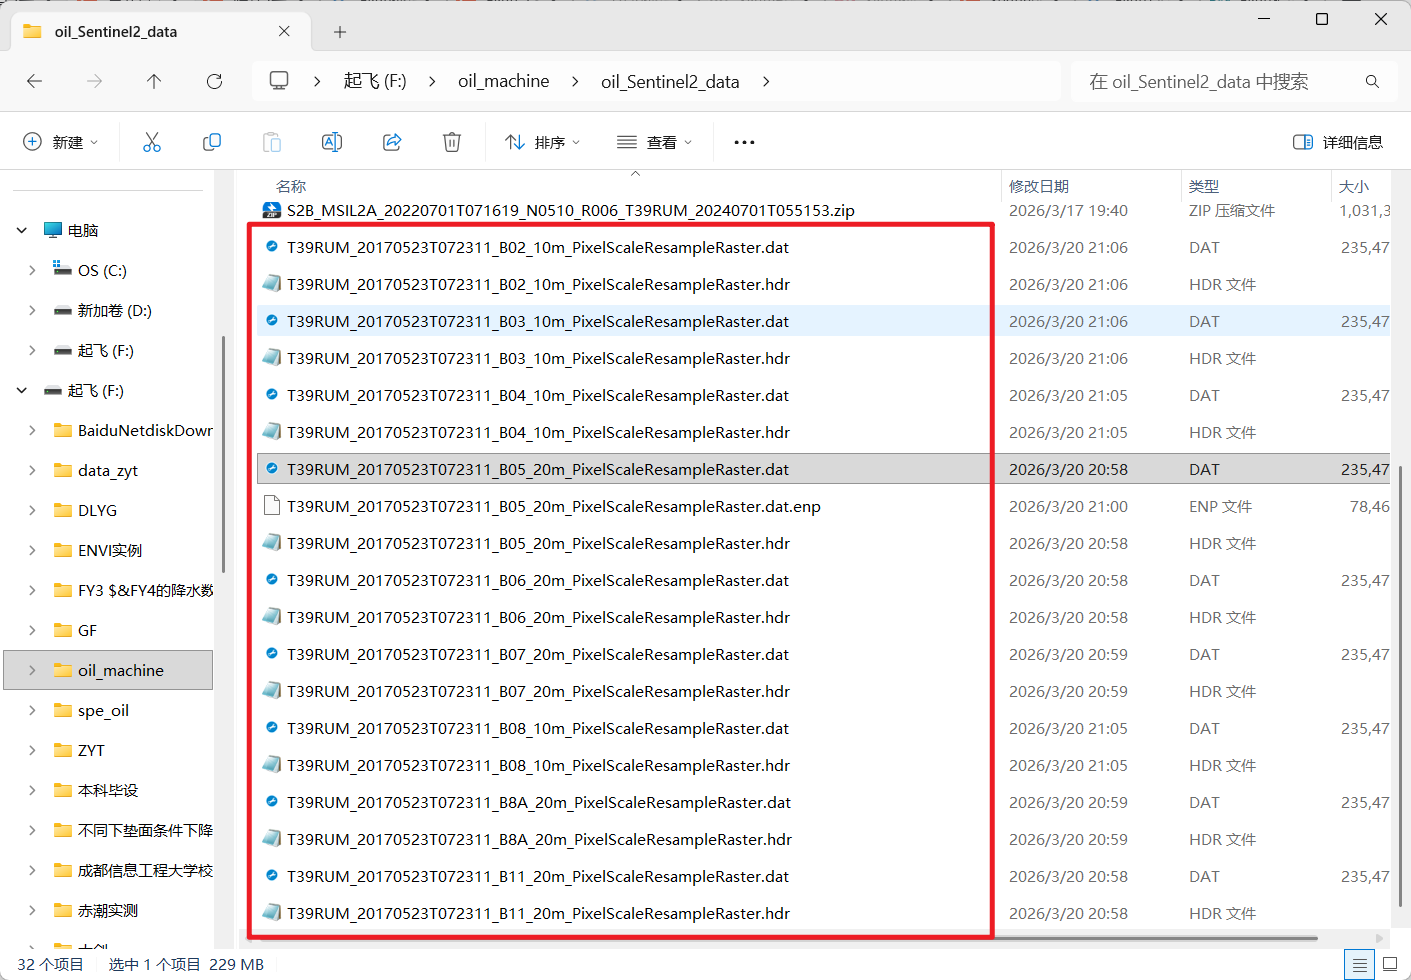The height and width of the screenshot is (980, 1411).
Task: Click the Share icon in toolbar
Action: 392,142
